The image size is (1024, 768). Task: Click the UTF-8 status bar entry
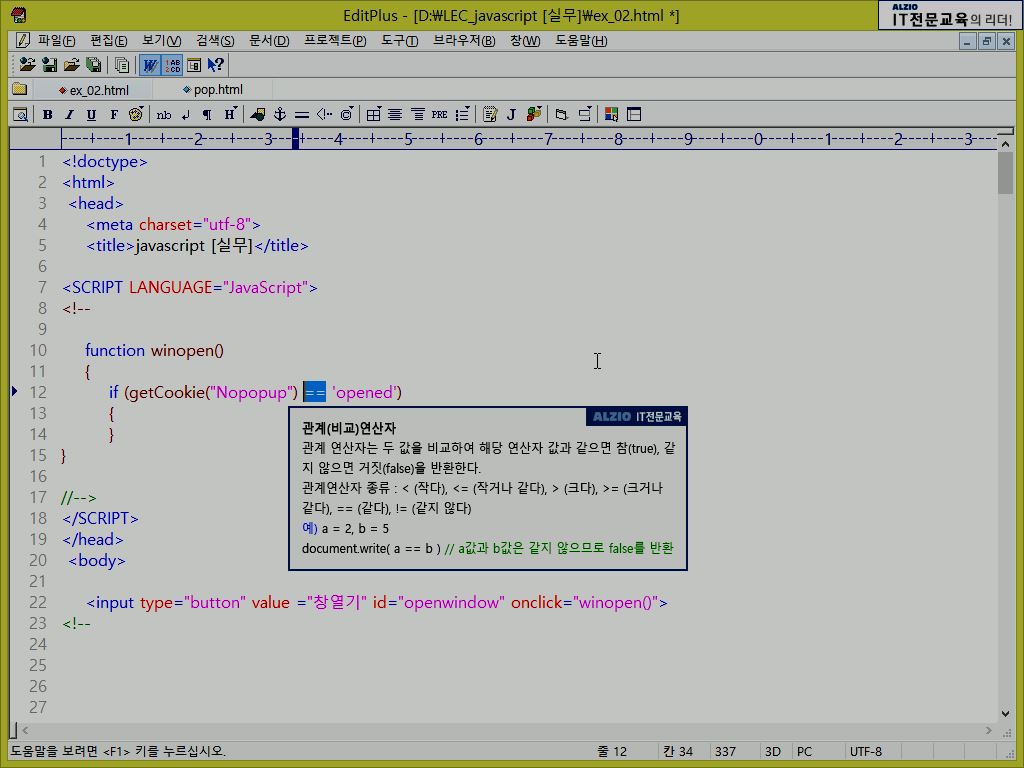(865, 752)
